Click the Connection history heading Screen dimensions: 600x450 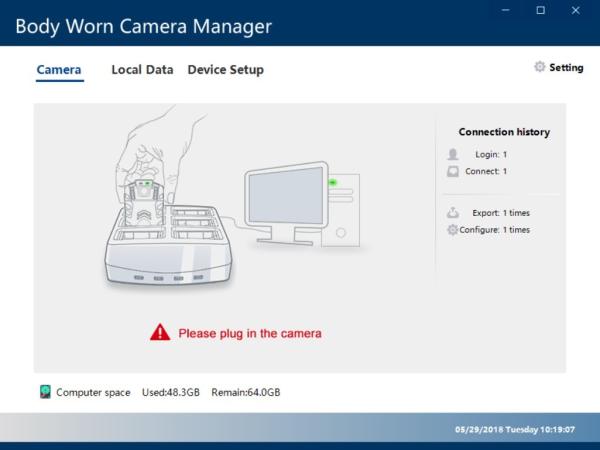click(504, 132)
